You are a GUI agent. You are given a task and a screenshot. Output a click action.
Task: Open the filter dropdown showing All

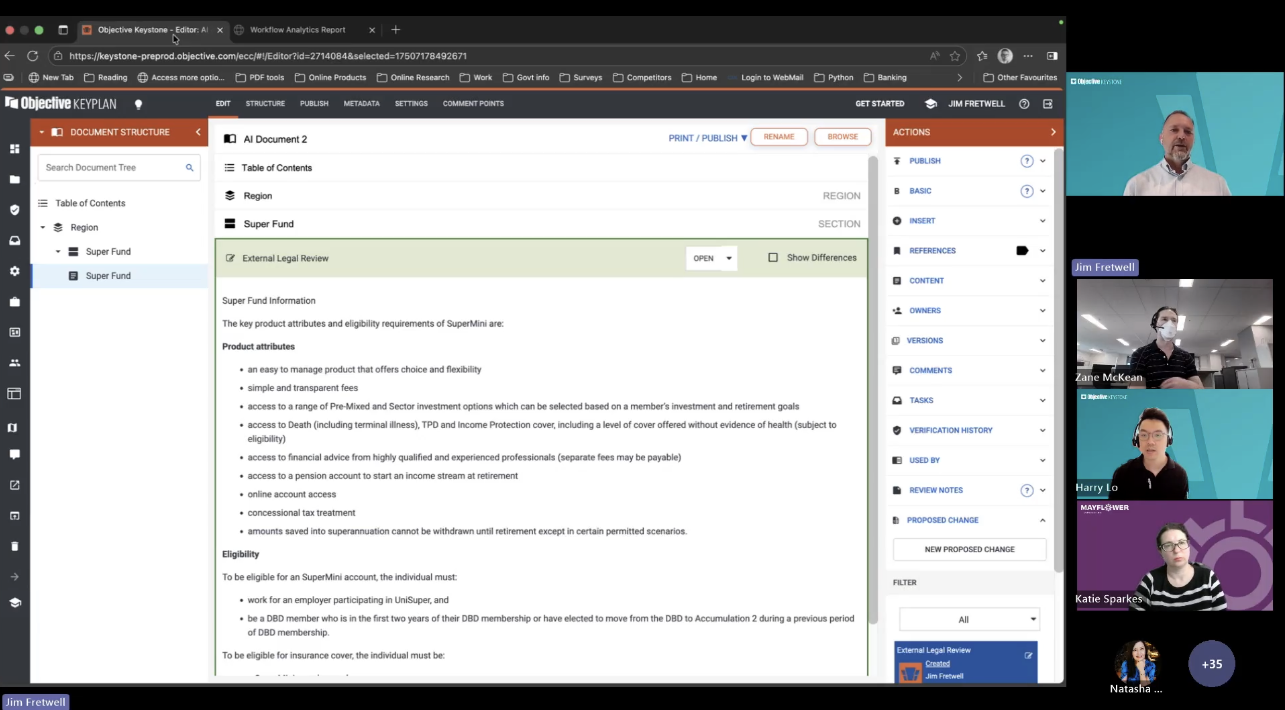(x=968, y=619)
